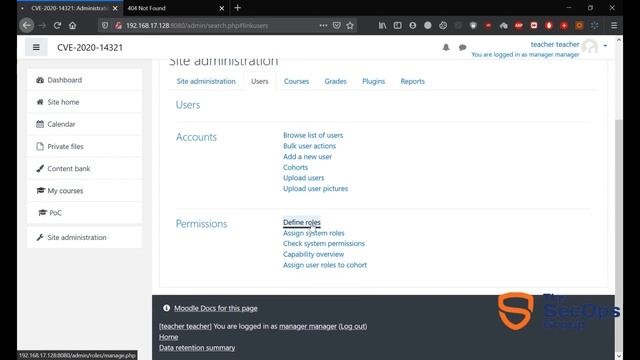Viewport: 640px width, 360px height.
Task: Open Capability overview link
Action: click(313, 254)
